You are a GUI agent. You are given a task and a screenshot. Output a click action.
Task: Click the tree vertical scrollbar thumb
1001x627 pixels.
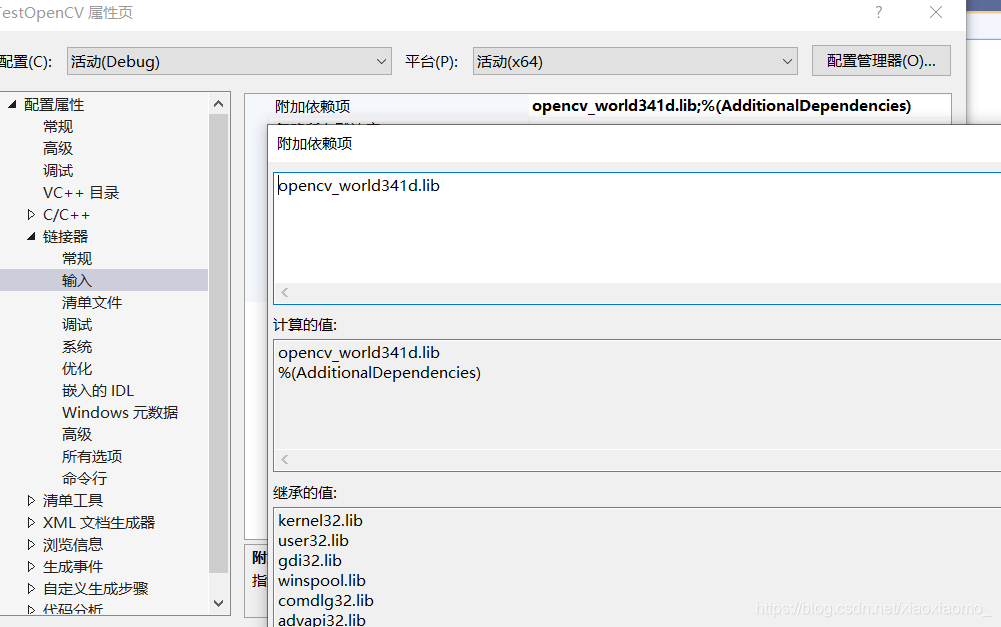[218, 344]
